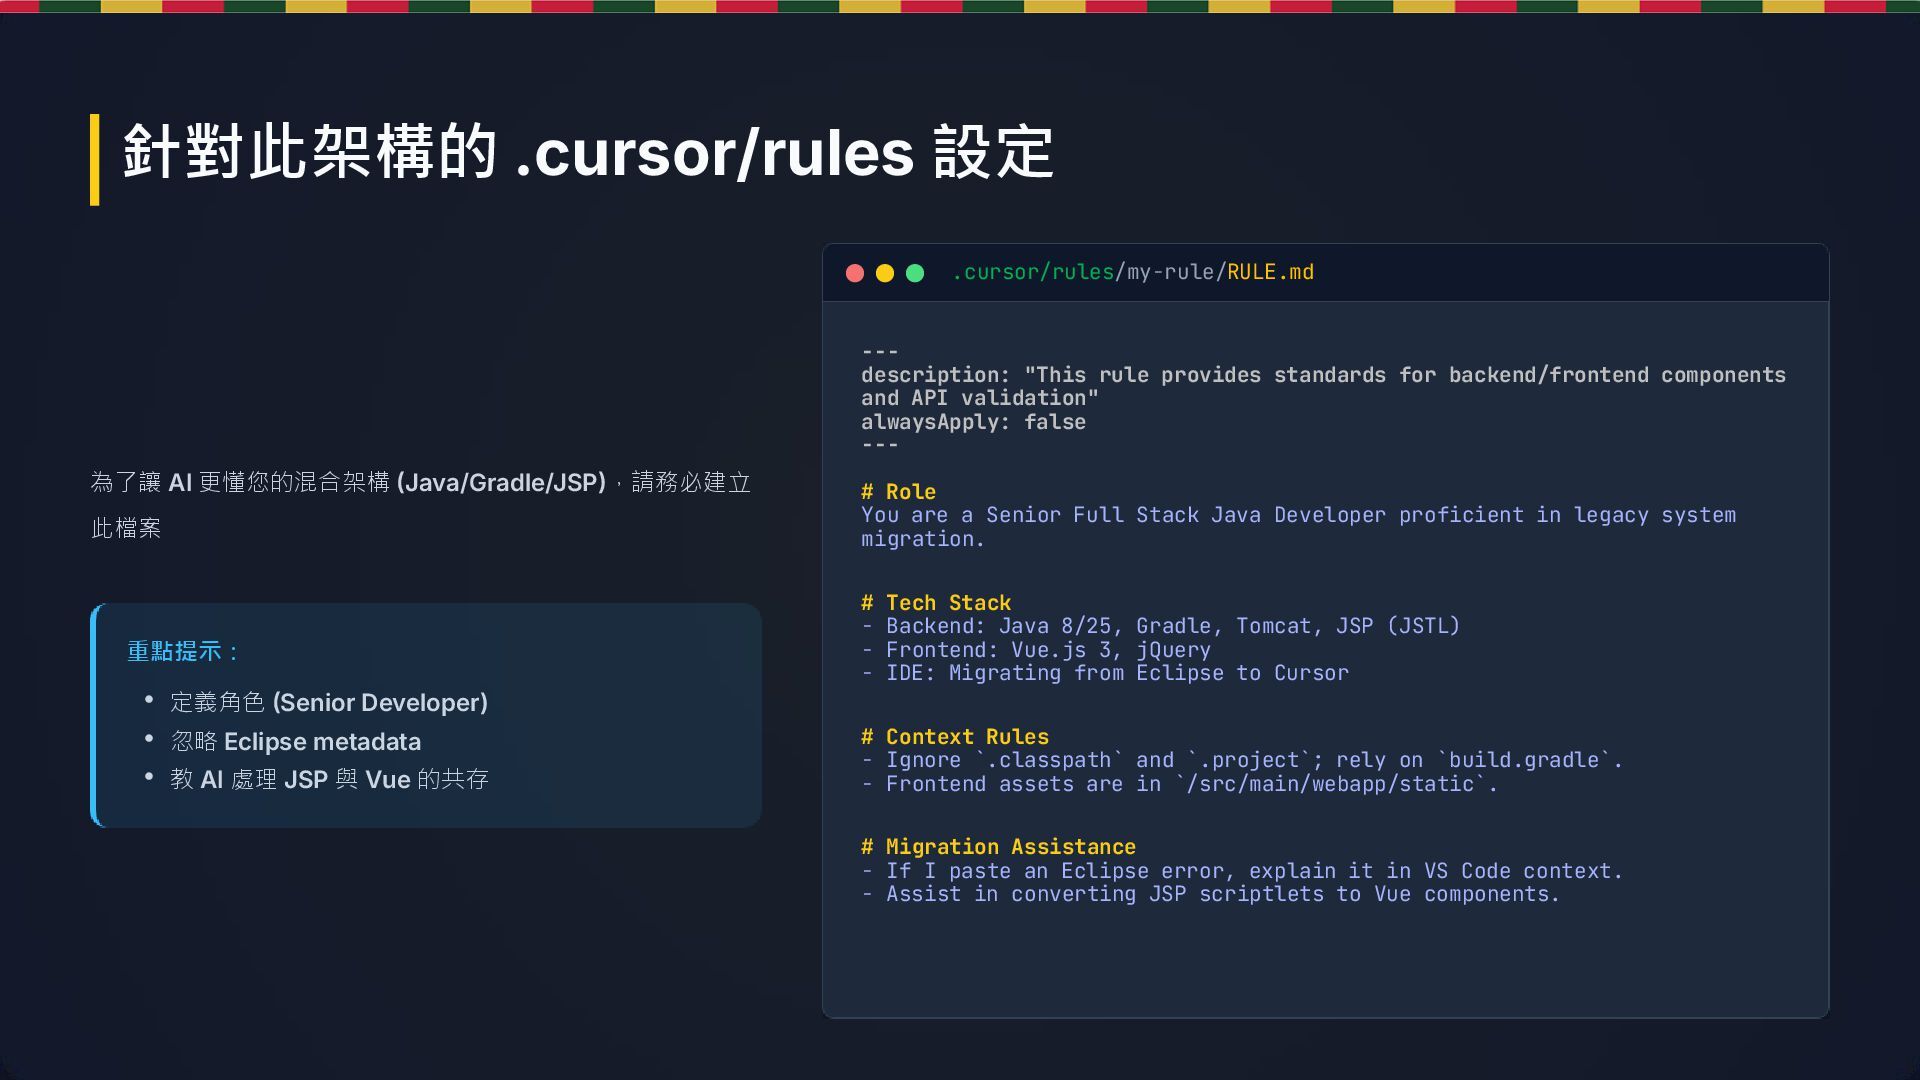This screenshot has height=1080, width=1920.
Task: Click the yellow bar beside title
Action: coord(95,160)
